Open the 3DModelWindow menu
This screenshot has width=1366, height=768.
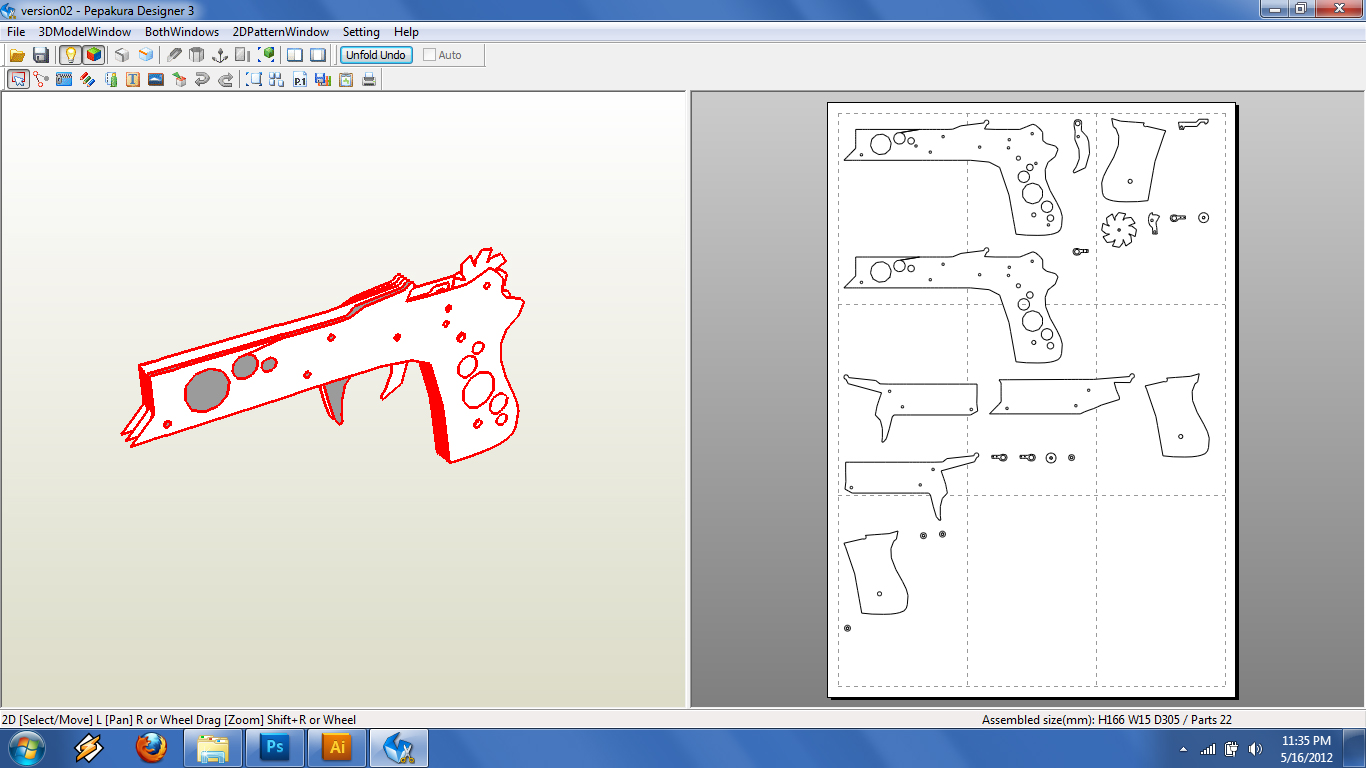[x=85, y=32]
